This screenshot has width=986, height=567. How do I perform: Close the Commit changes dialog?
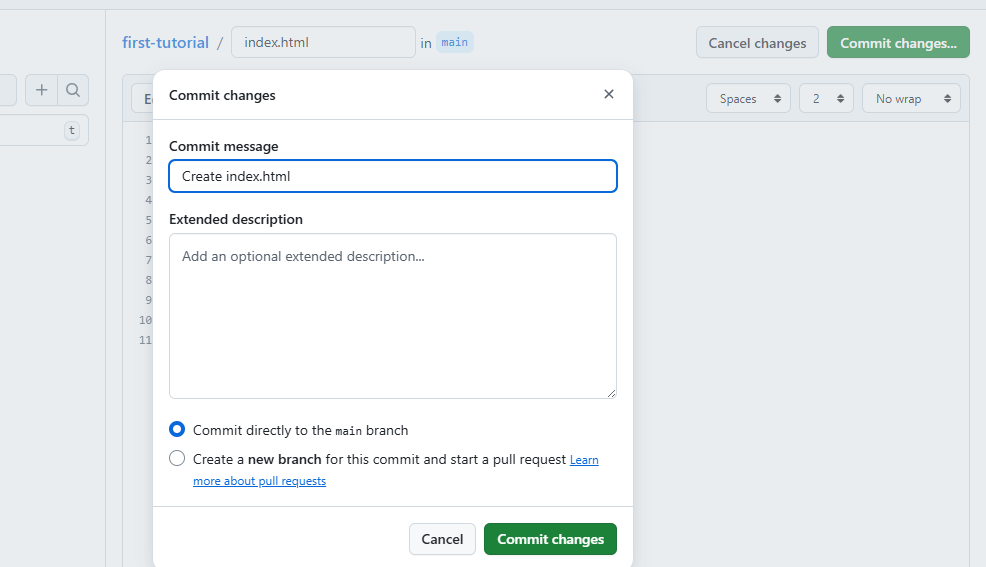pyautogui.click(x=609, y=95)
